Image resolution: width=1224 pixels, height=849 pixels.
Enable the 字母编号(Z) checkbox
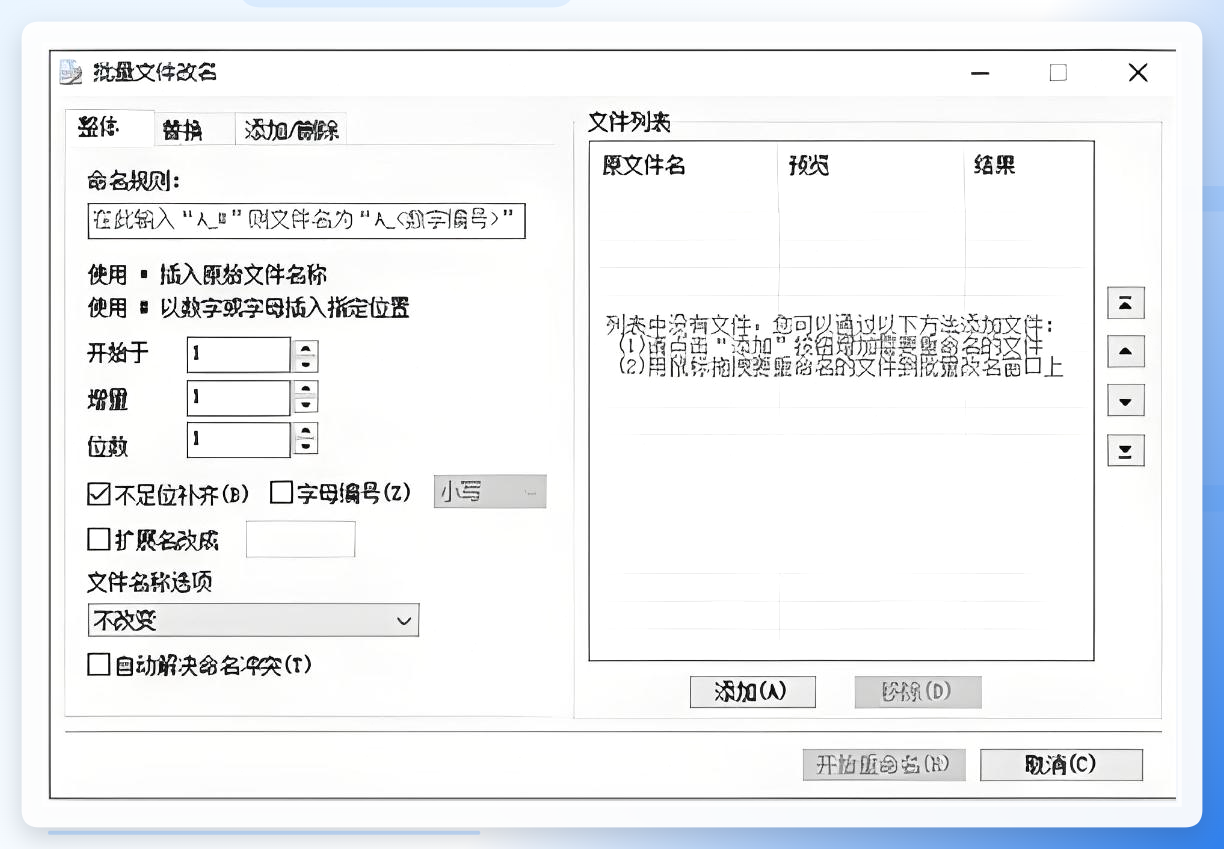tap(281, 493)
